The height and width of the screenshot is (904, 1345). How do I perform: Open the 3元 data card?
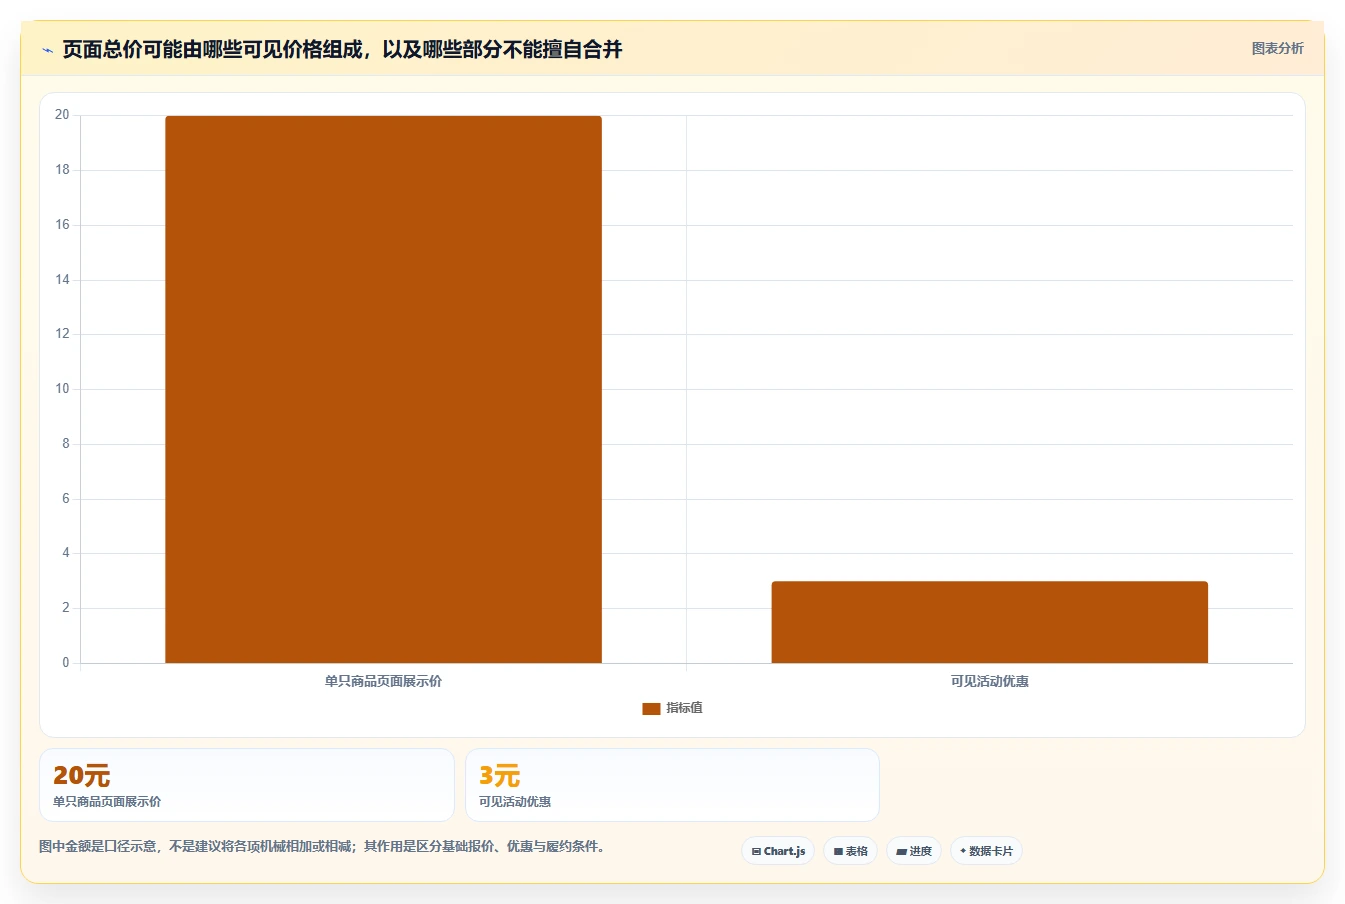tap(672, 785)
